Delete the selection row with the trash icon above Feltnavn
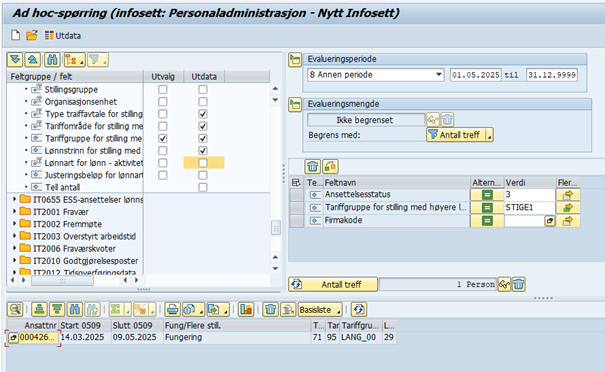The image size is (605, 372). [x=313, y=167]
